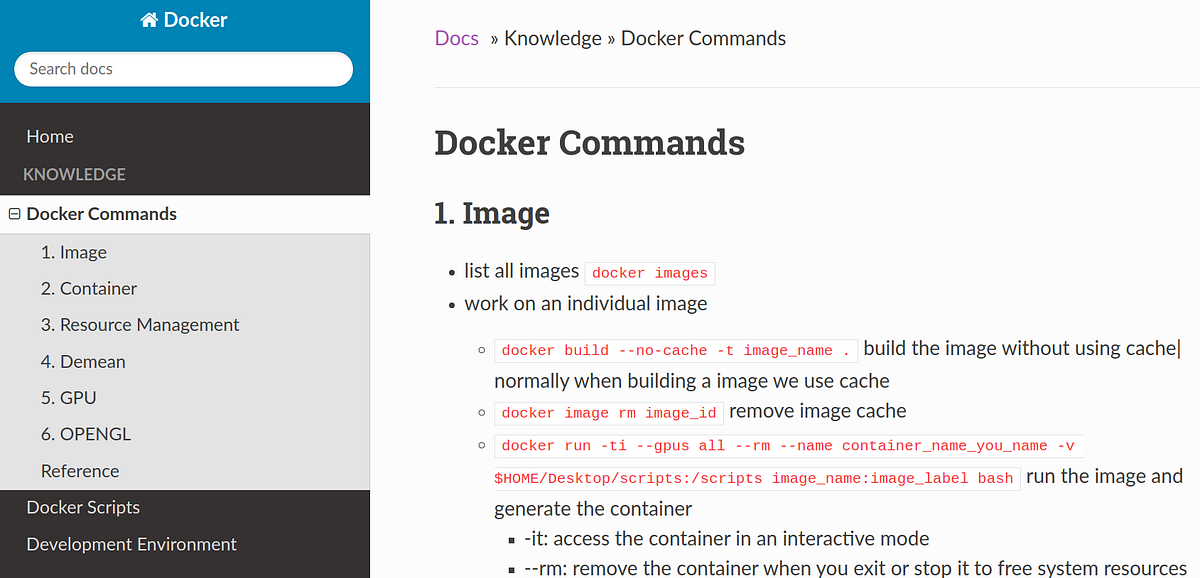
Task: Open "2. Container" from the sidebar
Action: (87, 288)
